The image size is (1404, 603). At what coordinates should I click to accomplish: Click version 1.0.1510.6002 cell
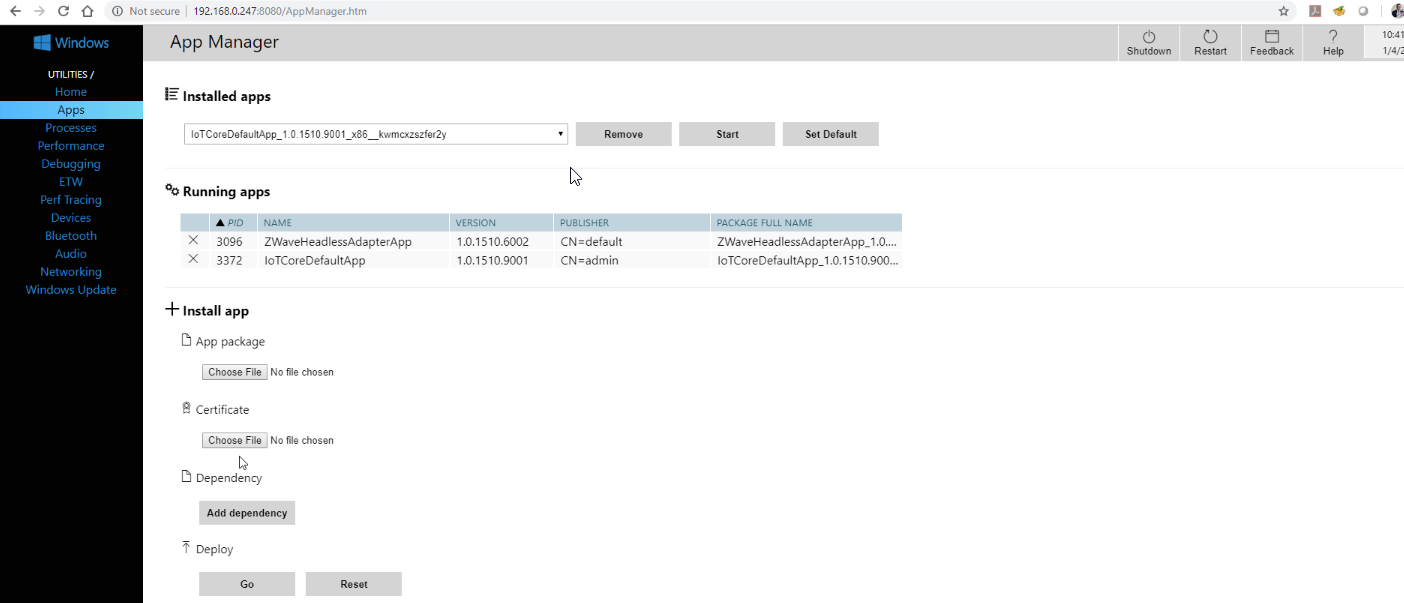pos(501,241)
